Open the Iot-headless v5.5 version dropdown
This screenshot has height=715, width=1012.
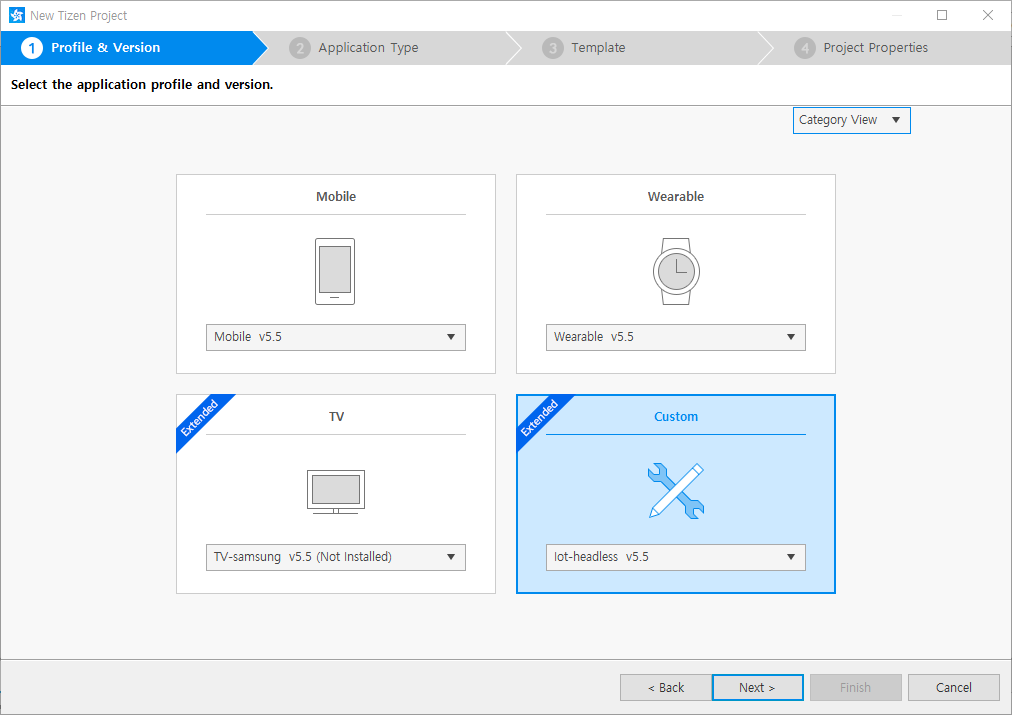click(x=675, y=557)
